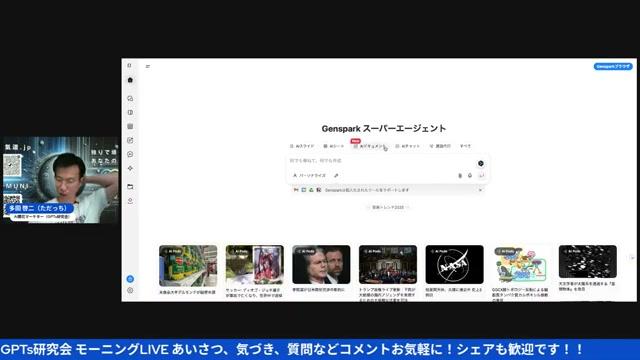Click the solid grey square sidebar icon
The image size is (640, 360).
130,127
